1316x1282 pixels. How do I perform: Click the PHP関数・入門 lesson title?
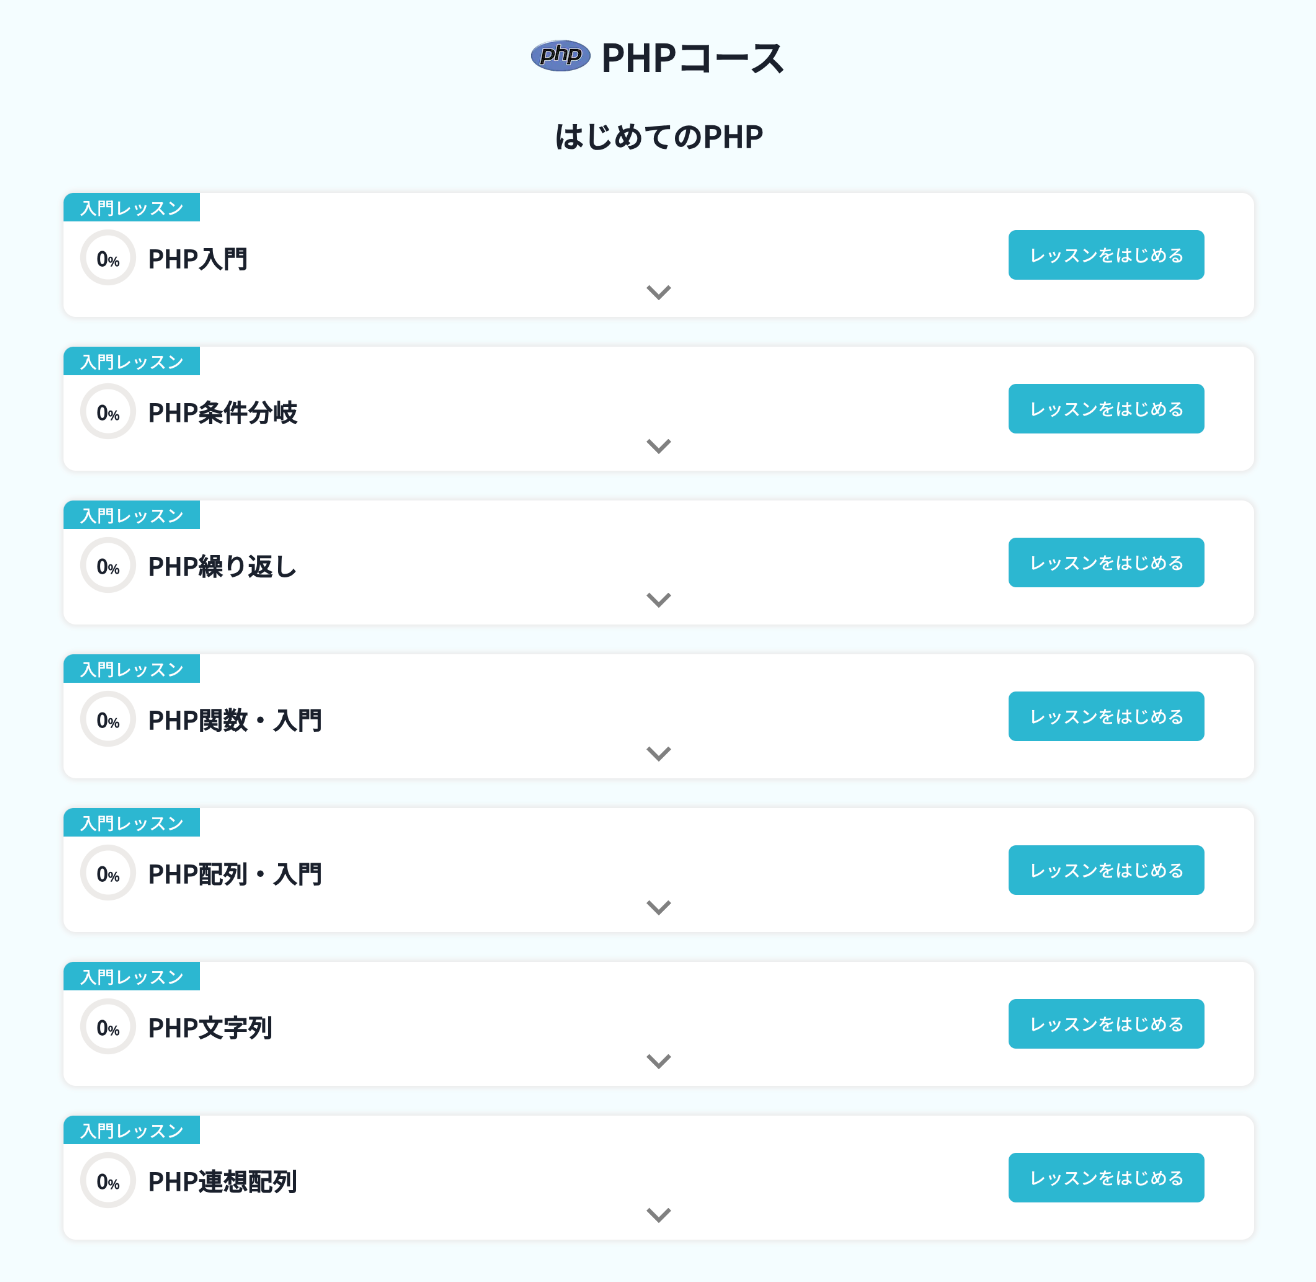click(x=235, y=720)
